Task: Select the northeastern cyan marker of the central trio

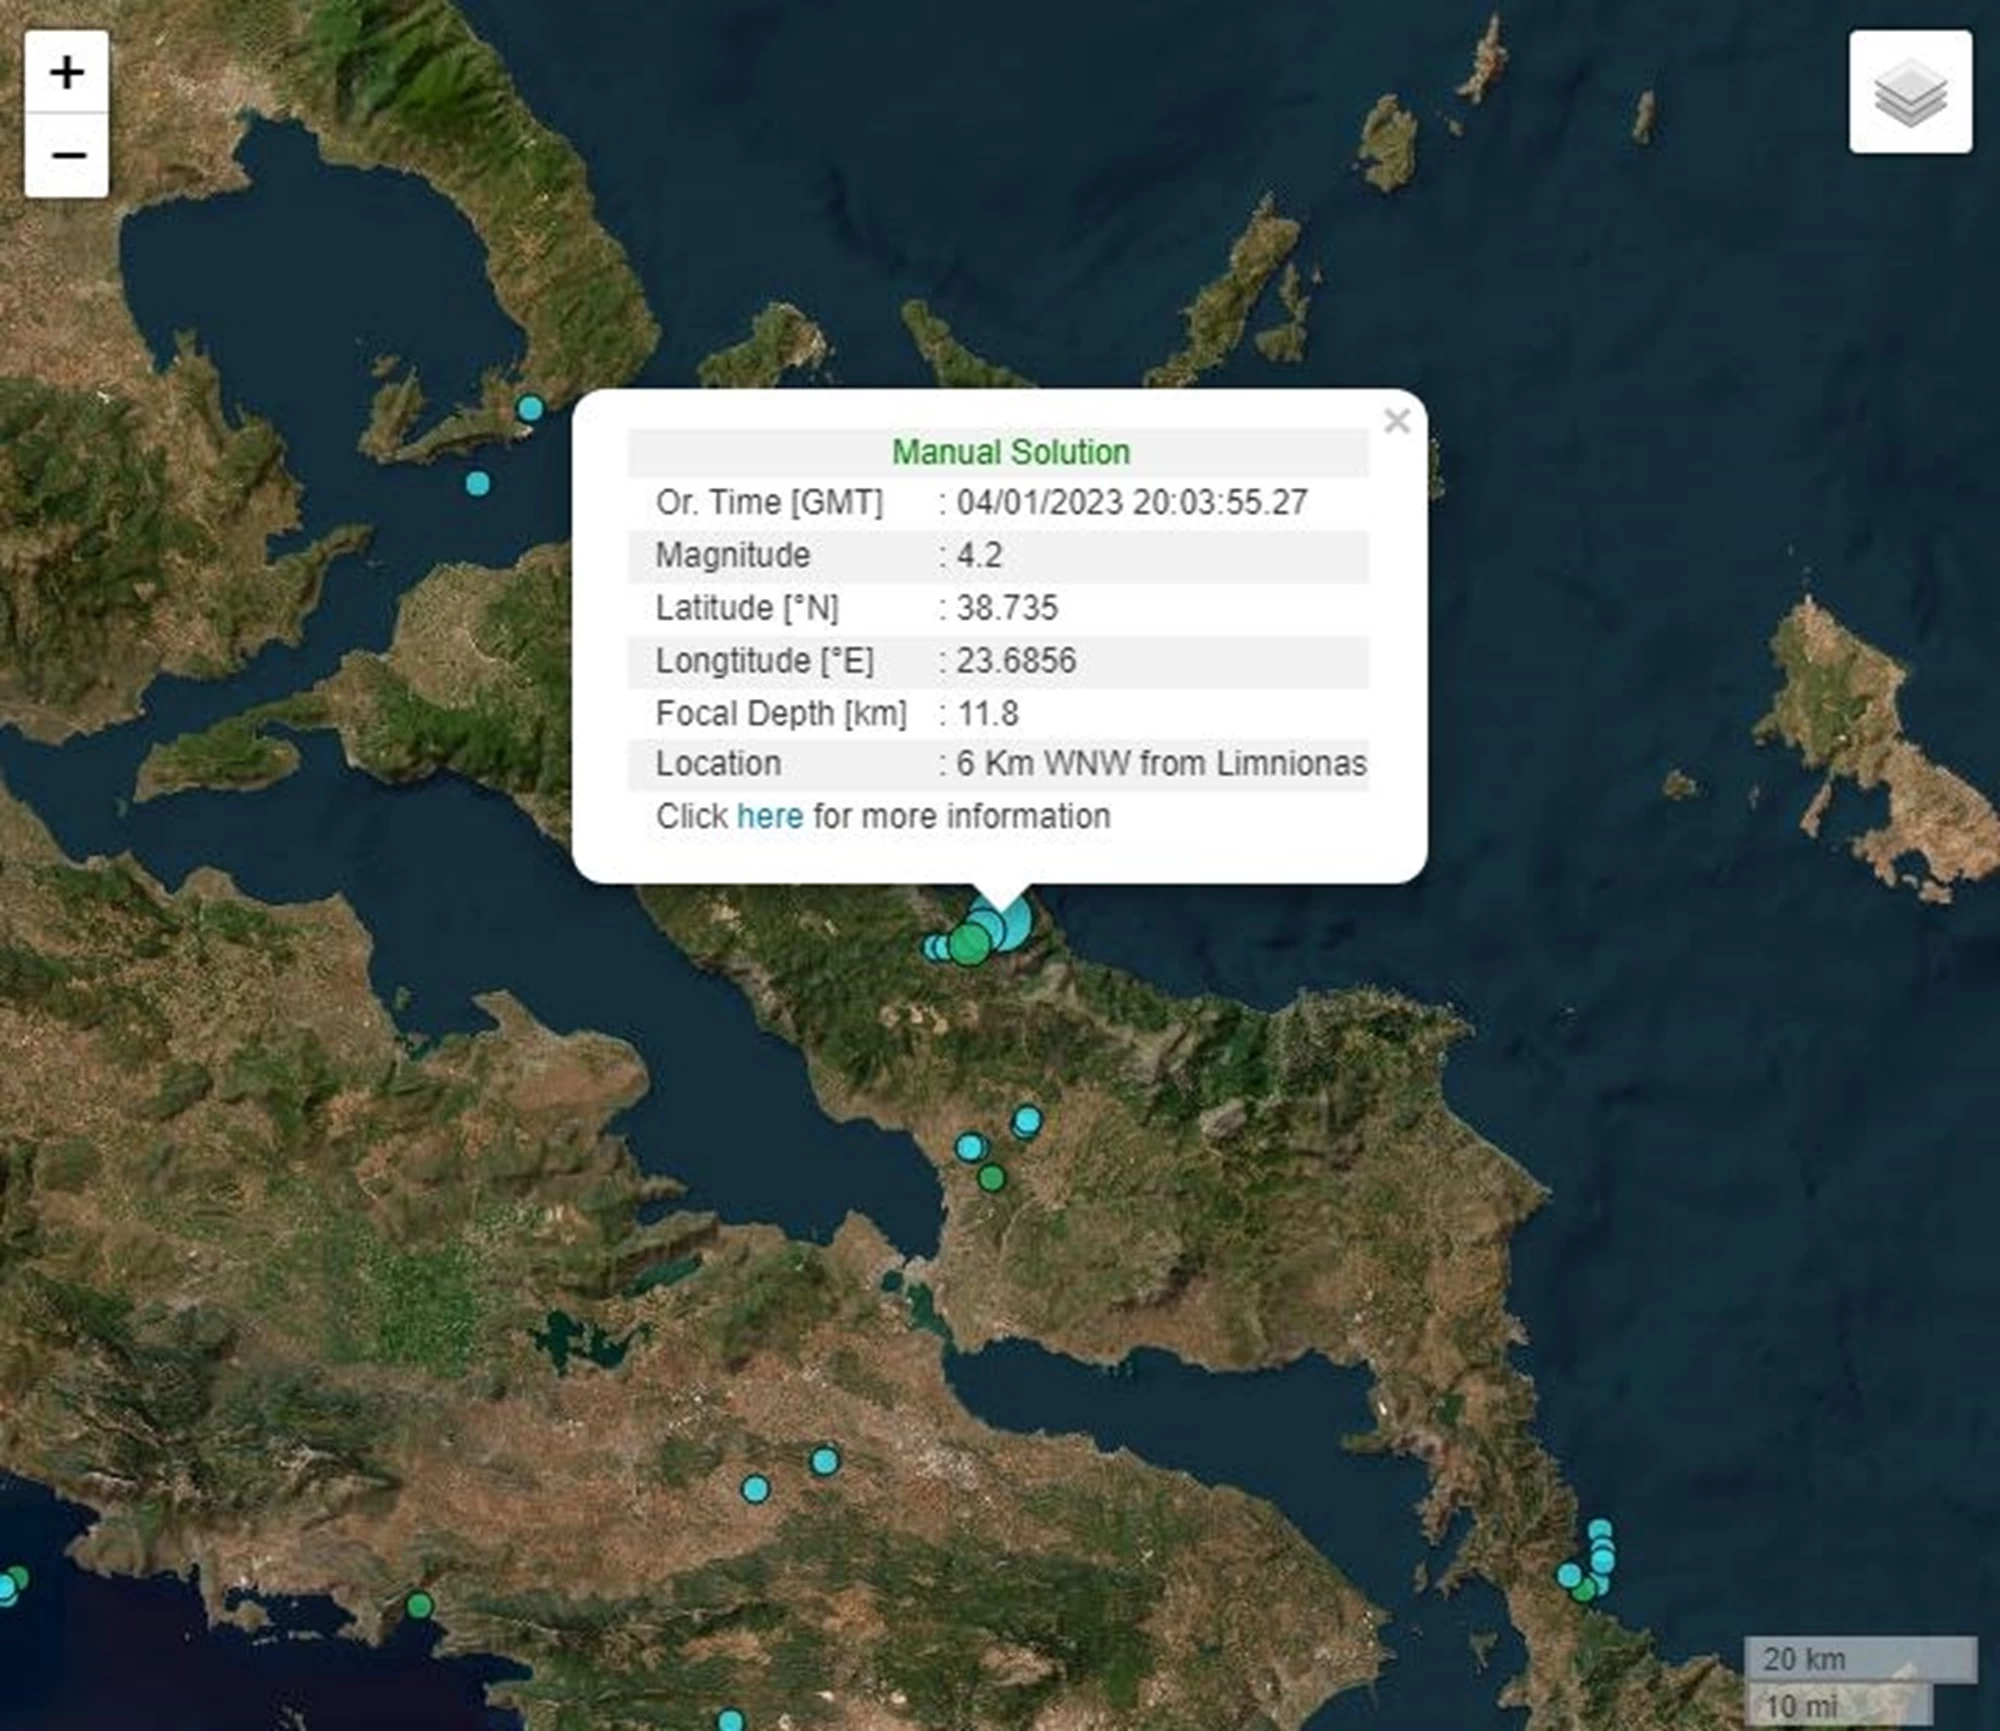Action: tap(1027, 1119)
